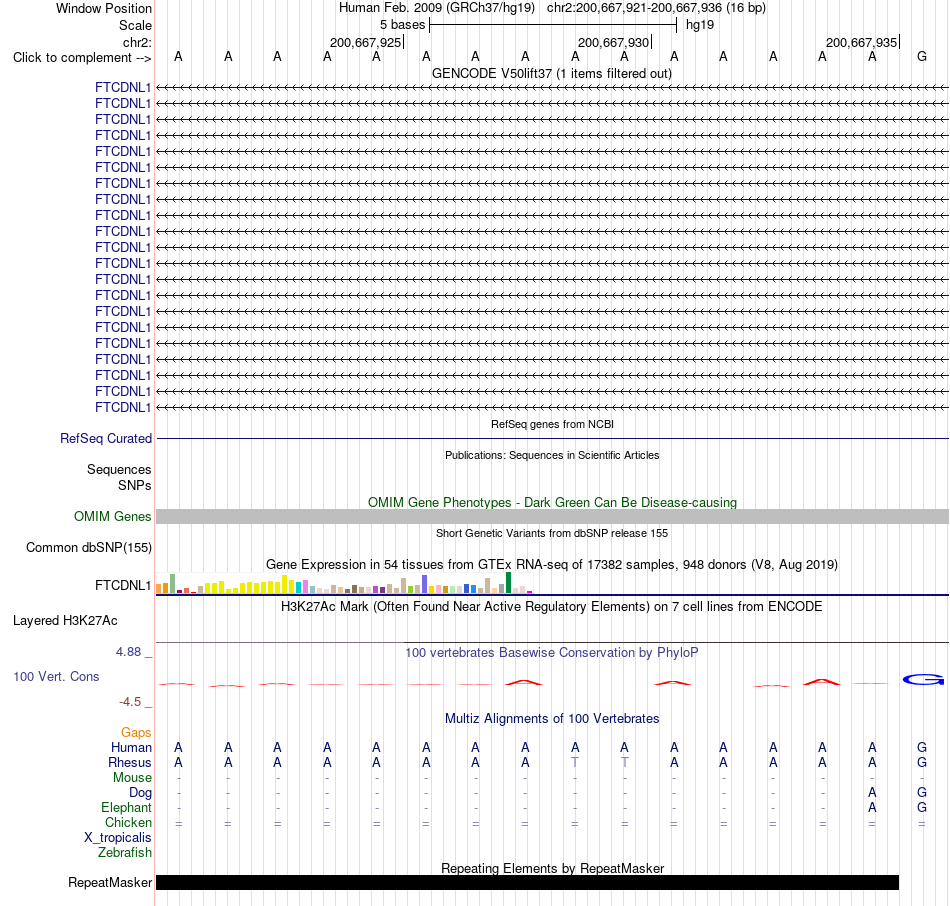The width and height of the screenshot is (950, 906).
Task: Select the "Zebrafish" alignment row label
Action: coord(125,852)
